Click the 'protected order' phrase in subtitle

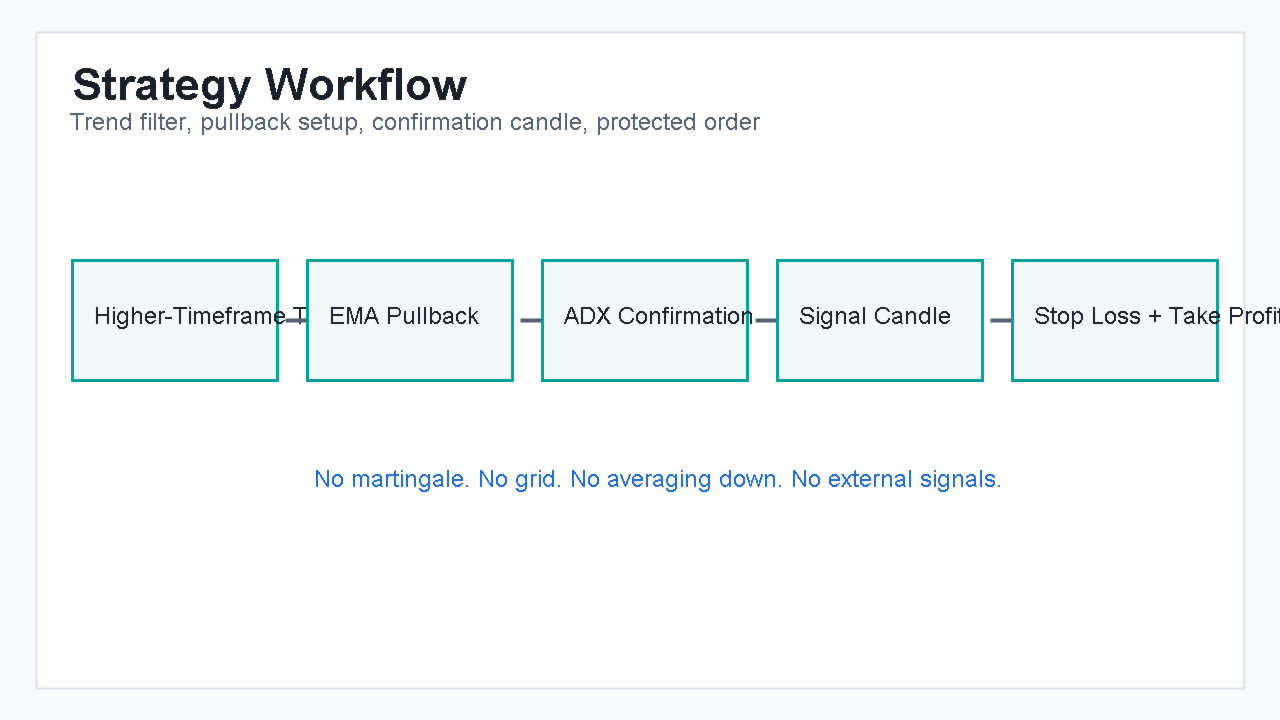(x=678, y=123)
